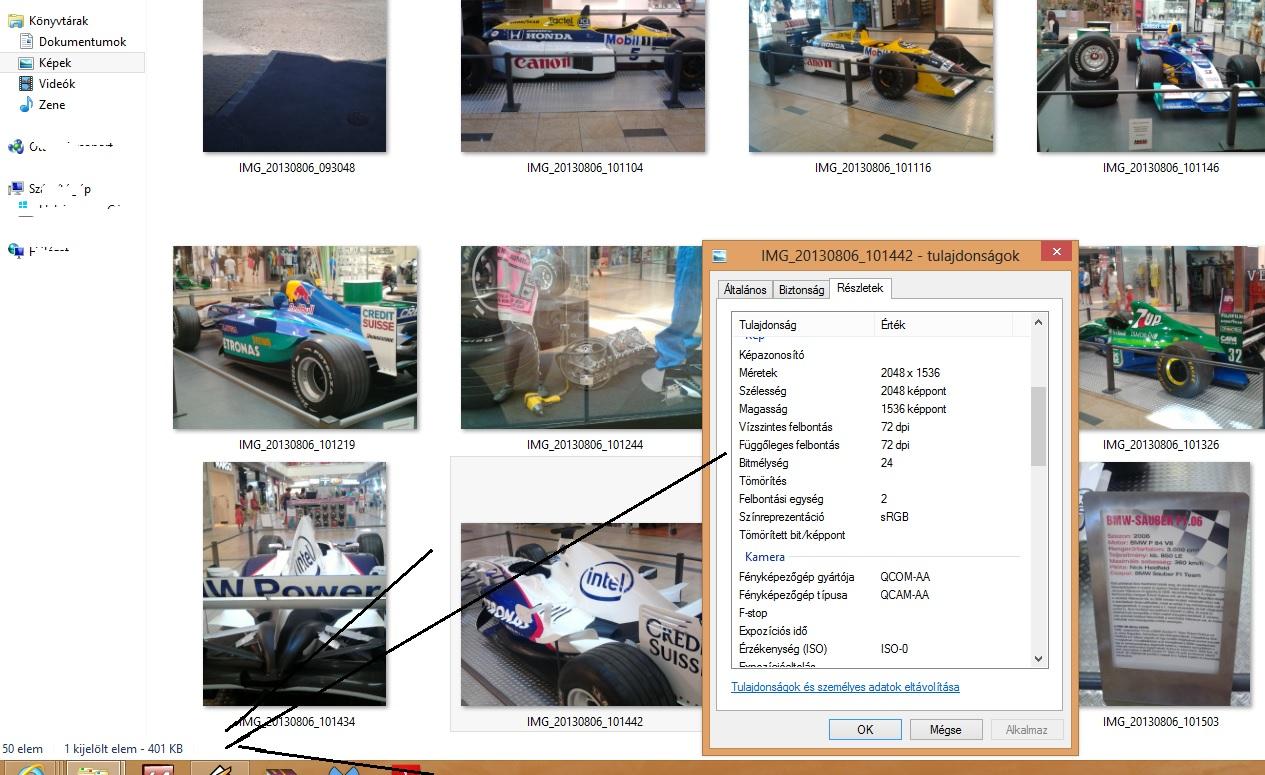
Task: Click the Videók filmstrip icon
Action: point(27,84)
